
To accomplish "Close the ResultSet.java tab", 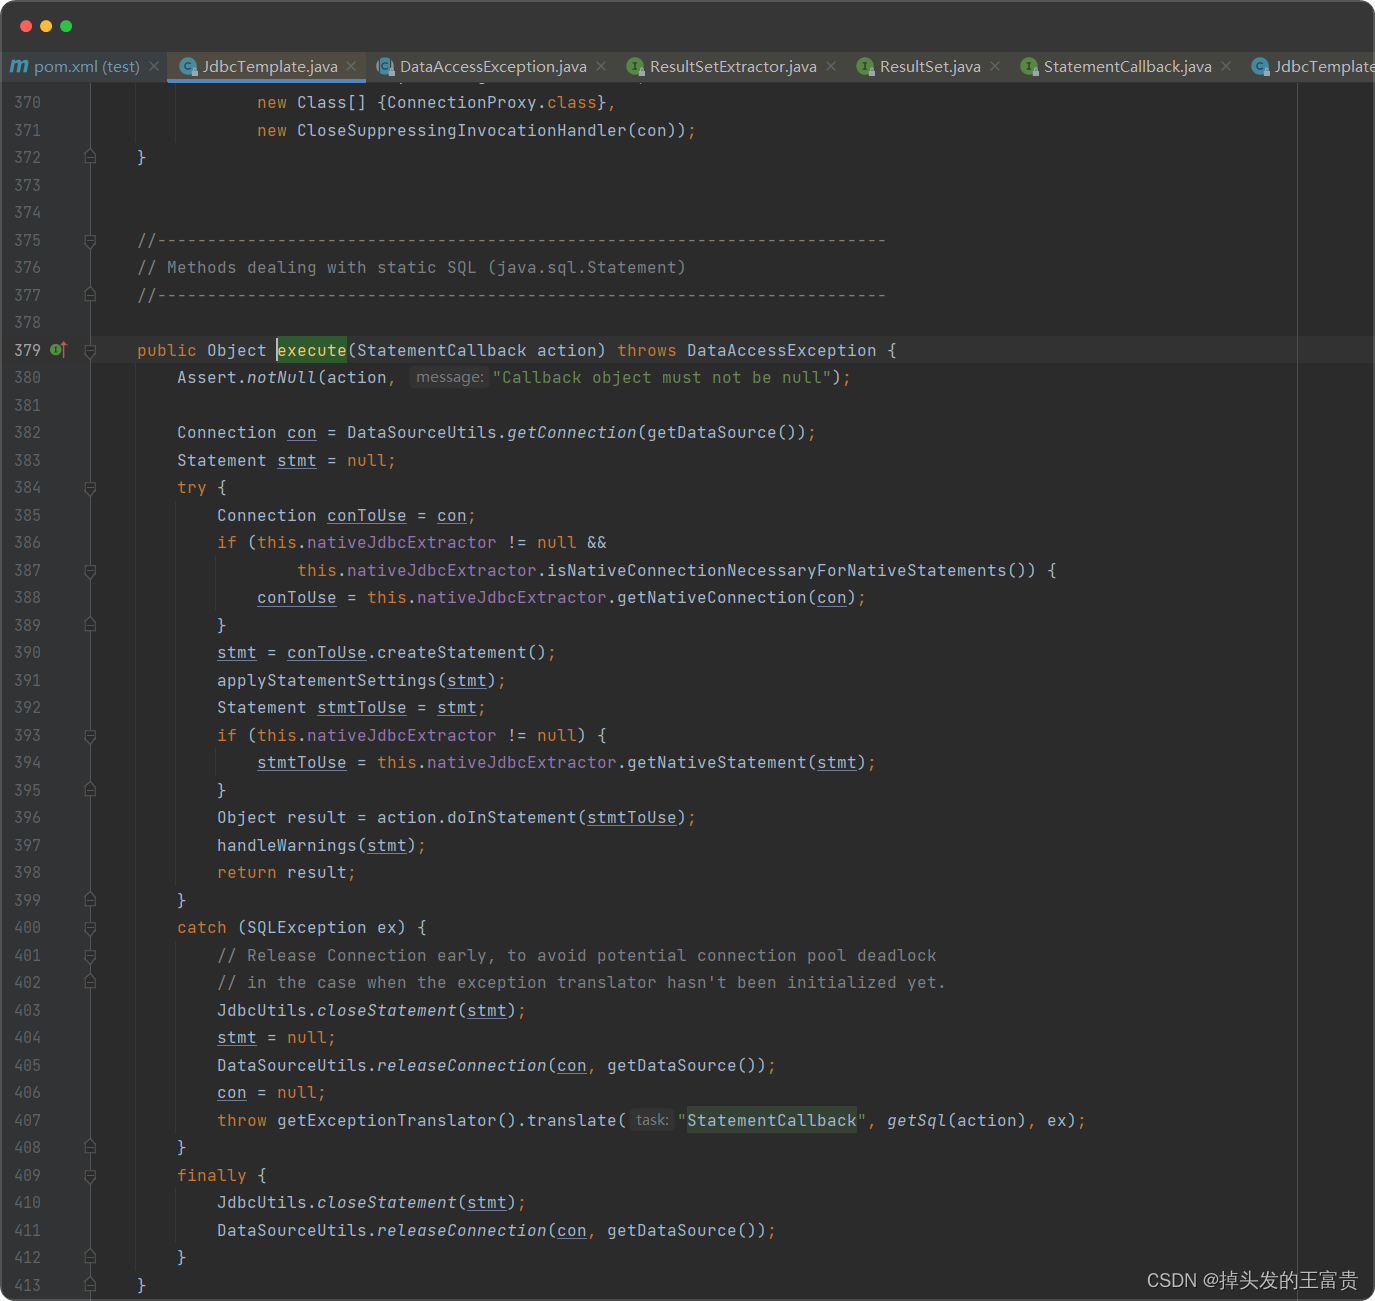I will pyautogui.click(x=995, y=66).
